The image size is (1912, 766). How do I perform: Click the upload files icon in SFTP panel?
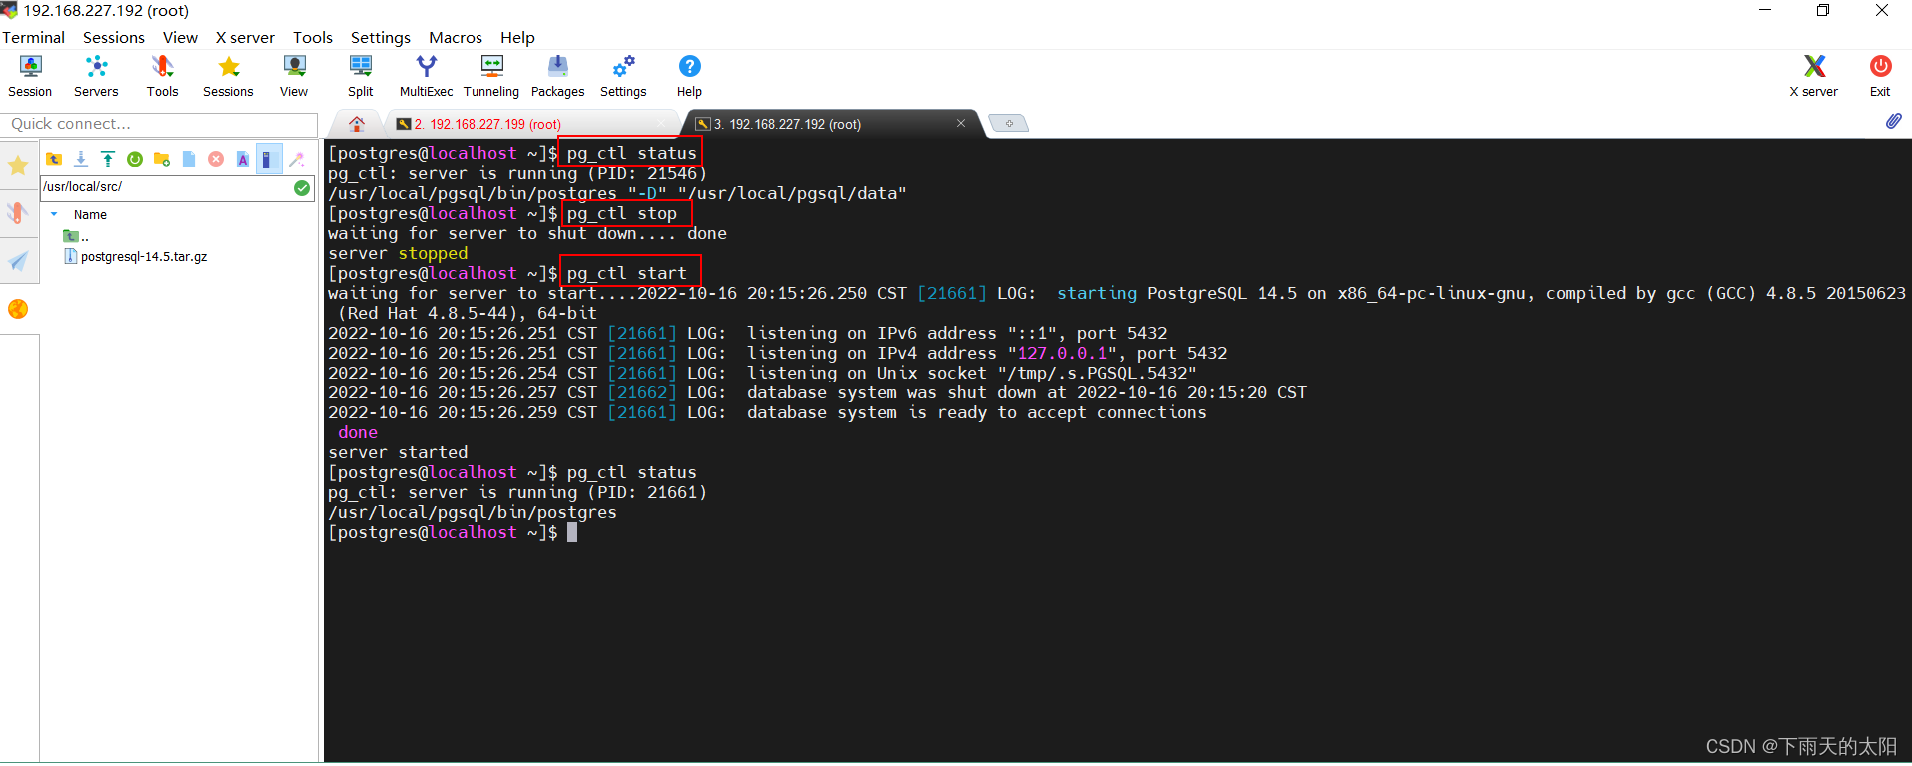point(108,159)
